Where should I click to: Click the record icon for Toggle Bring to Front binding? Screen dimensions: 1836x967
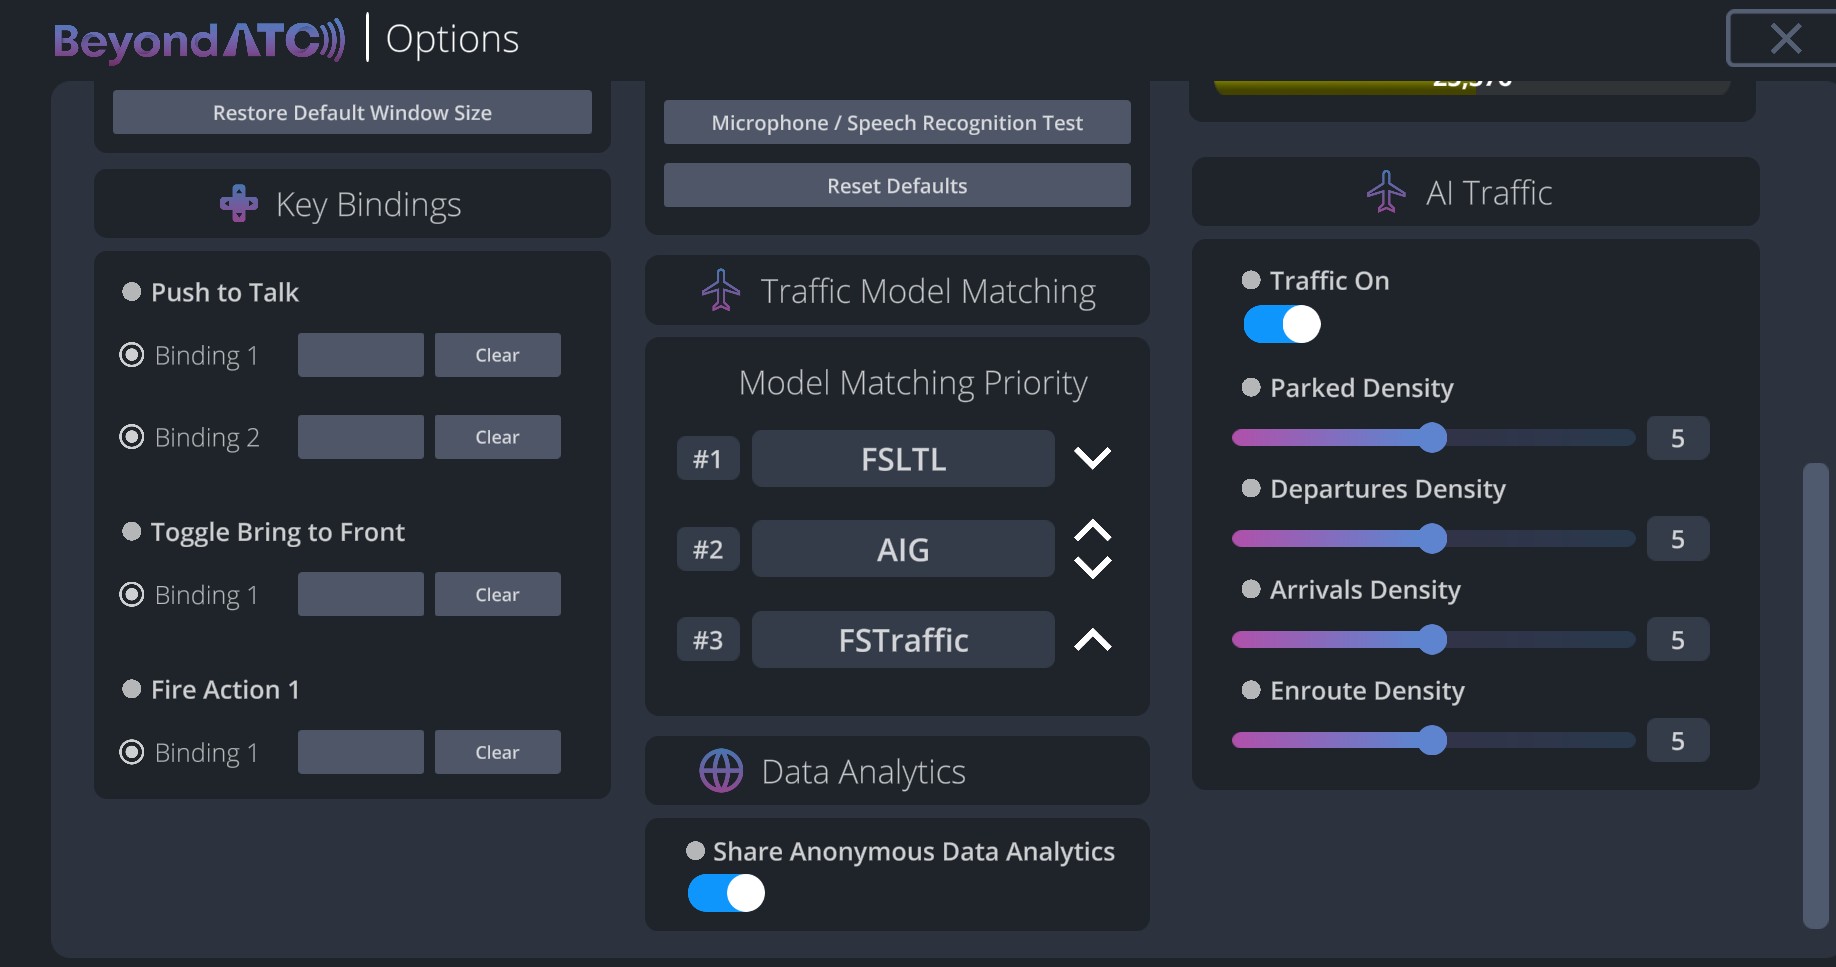point(131,595)
